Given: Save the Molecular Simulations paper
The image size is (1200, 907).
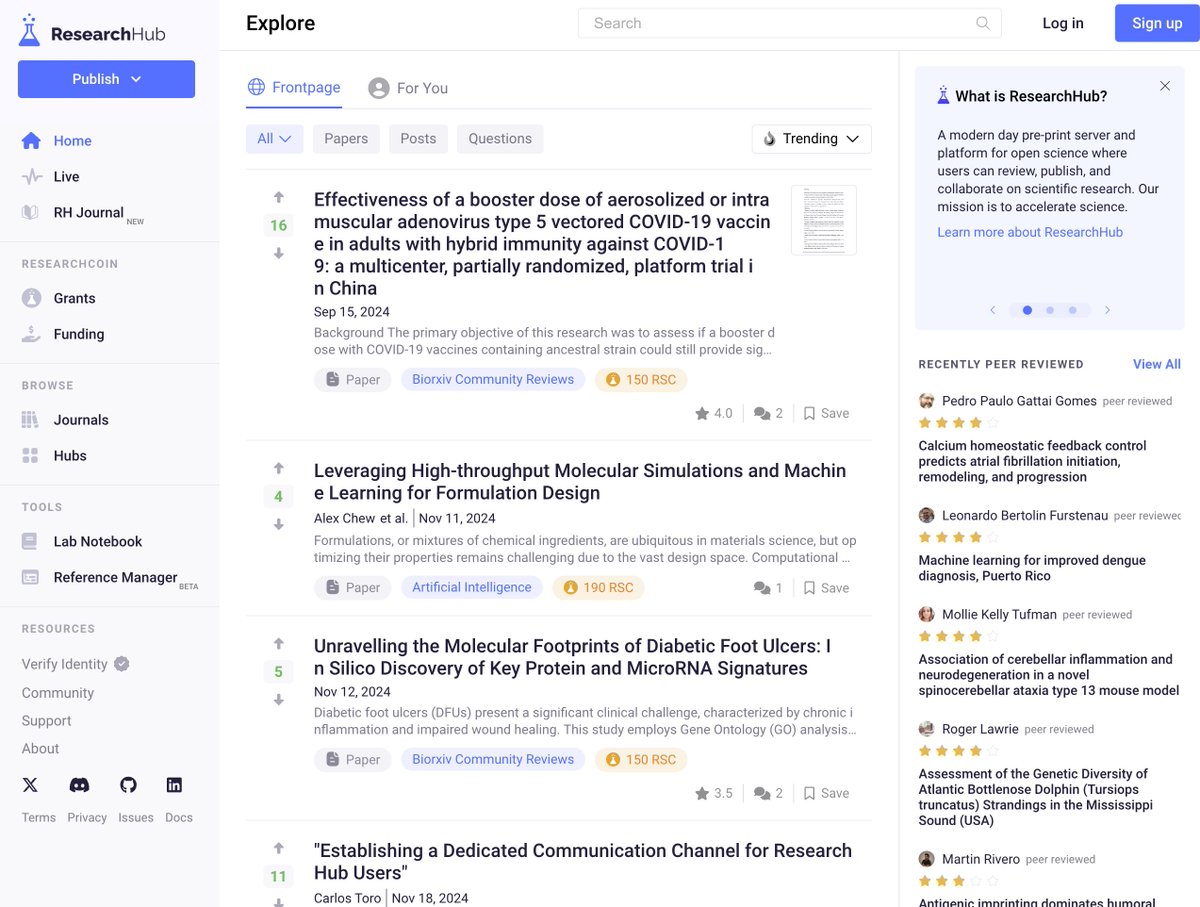Looking at the screenshot, I should click(826, 588).
